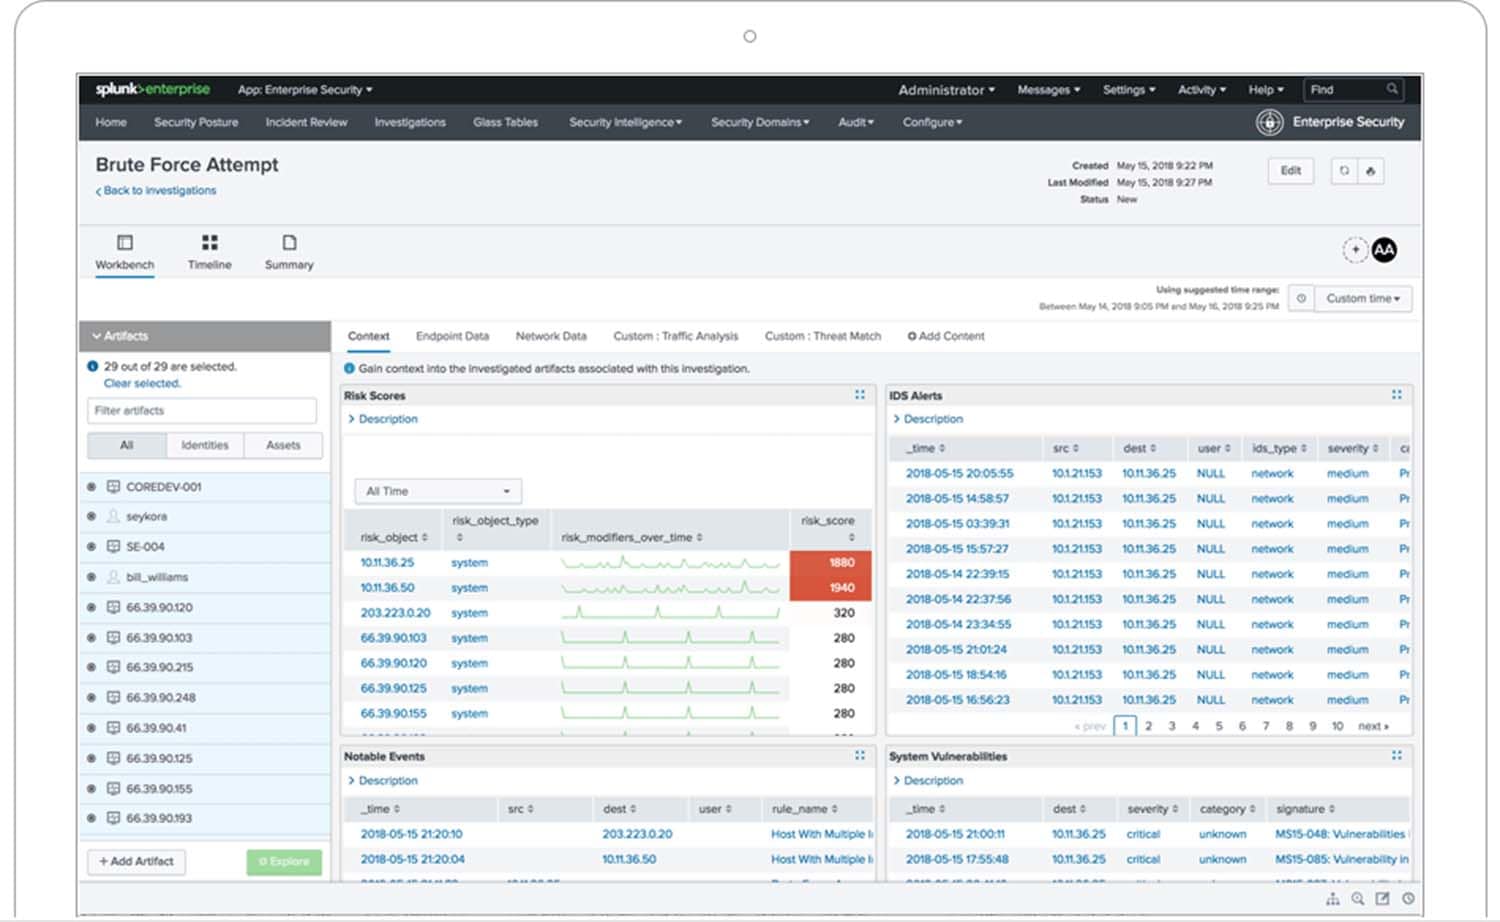This screenshot has height=922, width=1500.
Task: Open the Security Intelligence dropdown
Action: pyautogui.click(x=626, y=122)
